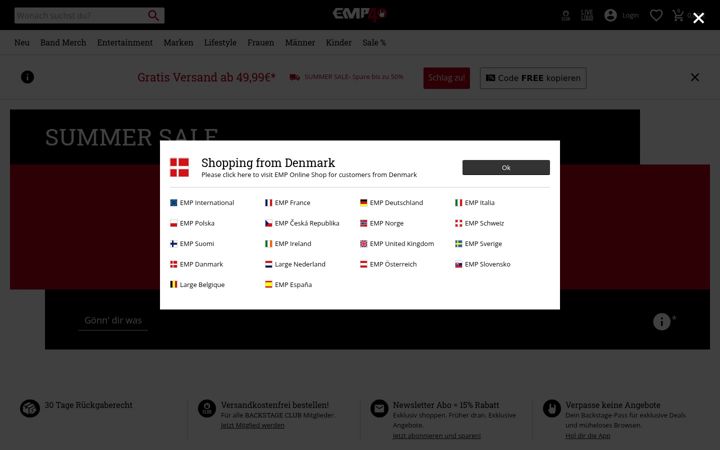Open the Kinder menu

tap(338, 43)
